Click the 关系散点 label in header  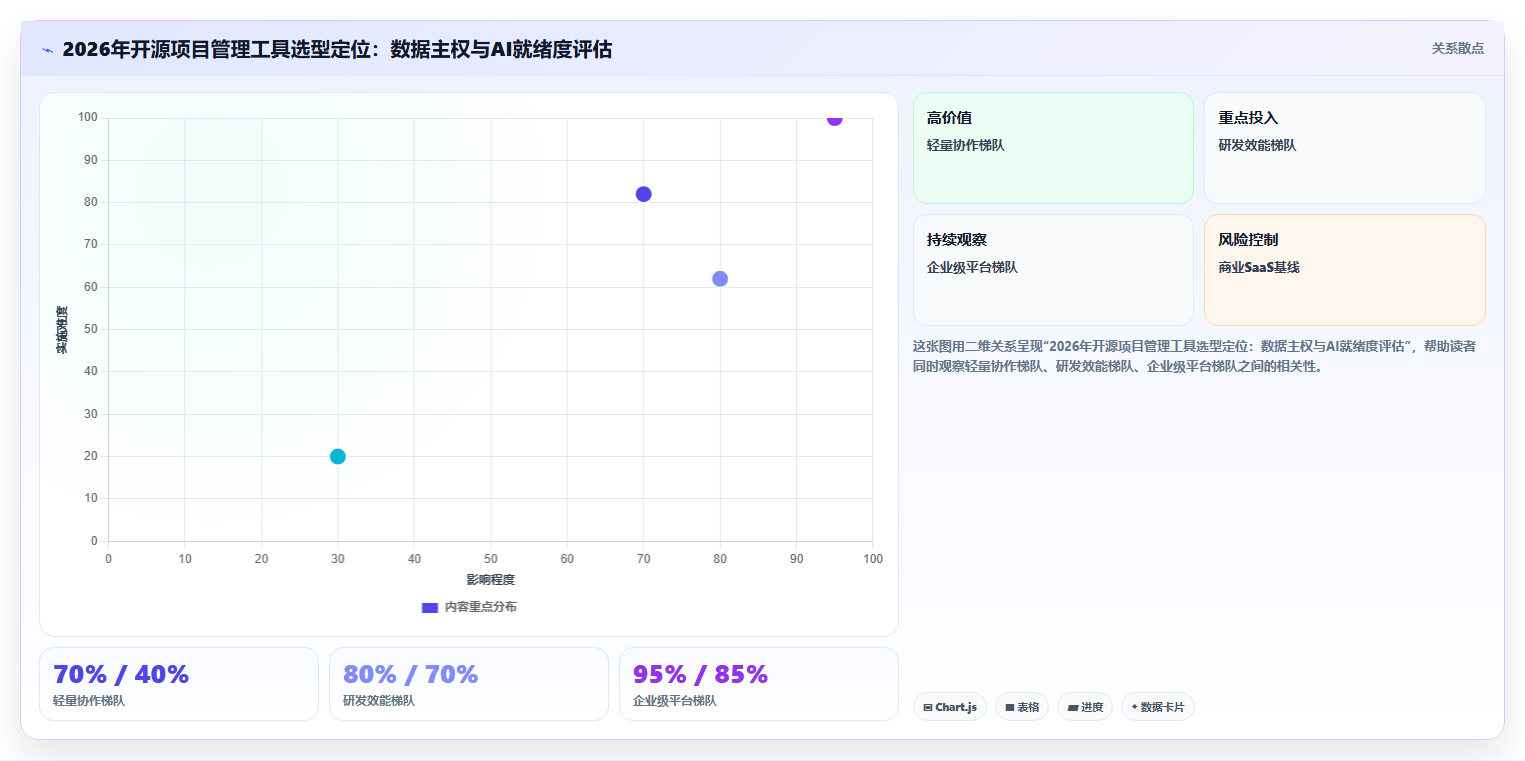[x=1457, y=48]
